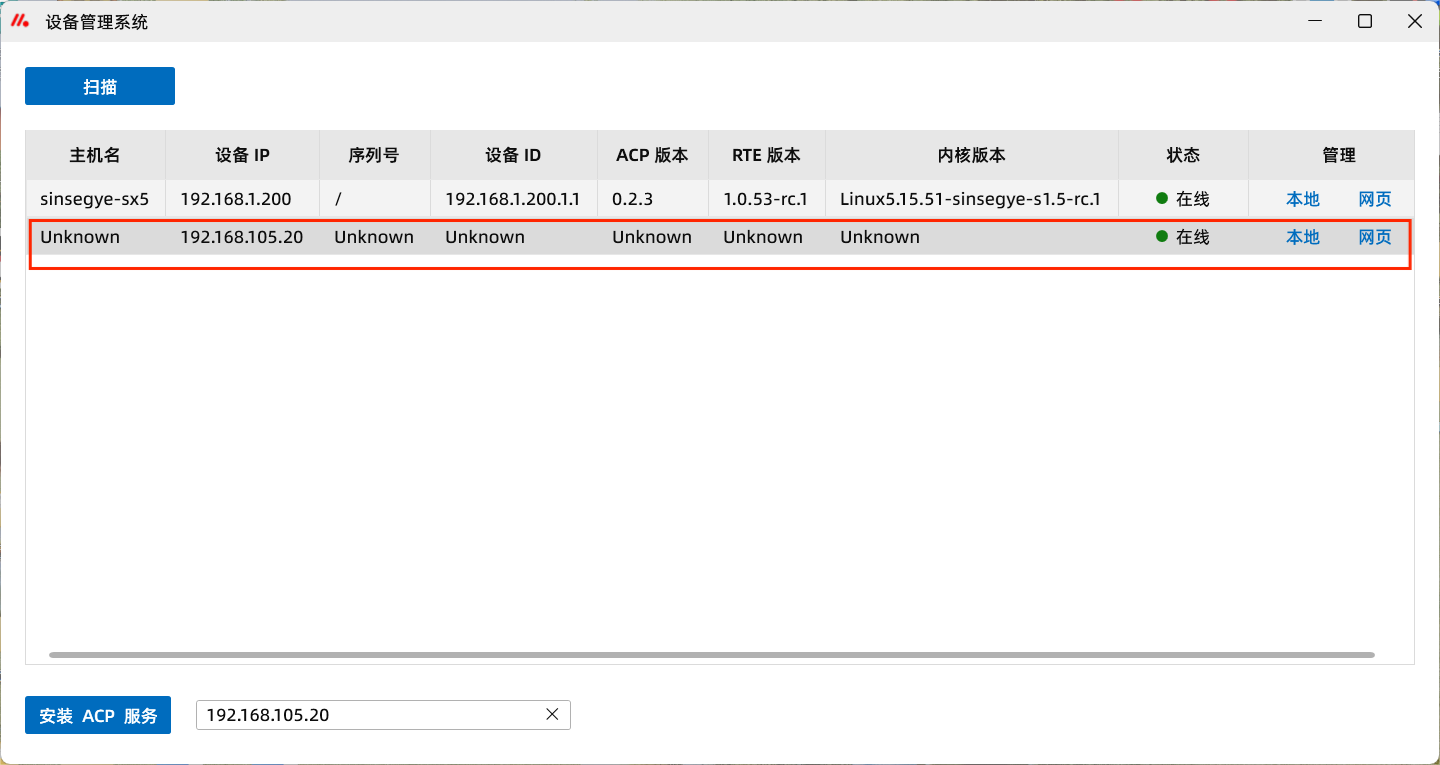Click the 内核版本 column header
The image size is (1440, 765).
(971, 155)
